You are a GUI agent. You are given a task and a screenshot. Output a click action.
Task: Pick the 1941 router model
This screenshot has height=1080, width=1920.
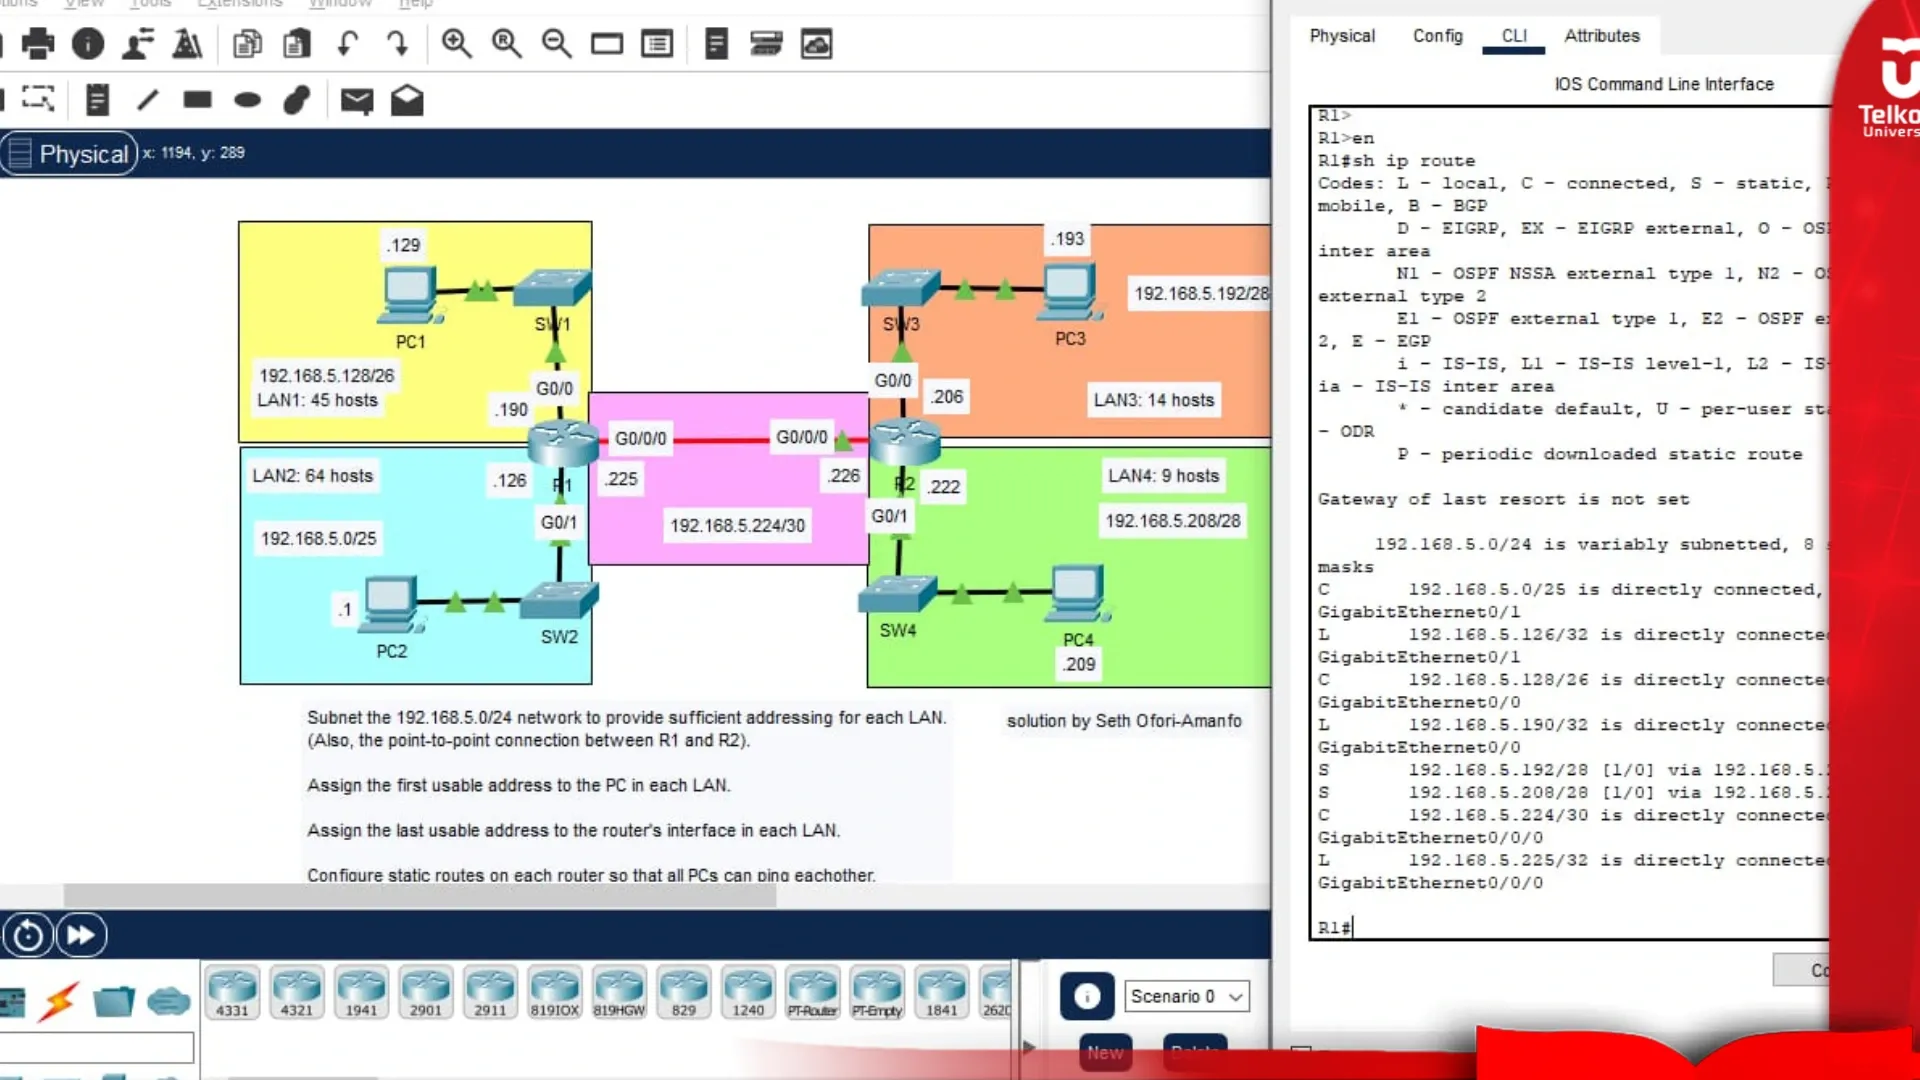coord(361,992)
